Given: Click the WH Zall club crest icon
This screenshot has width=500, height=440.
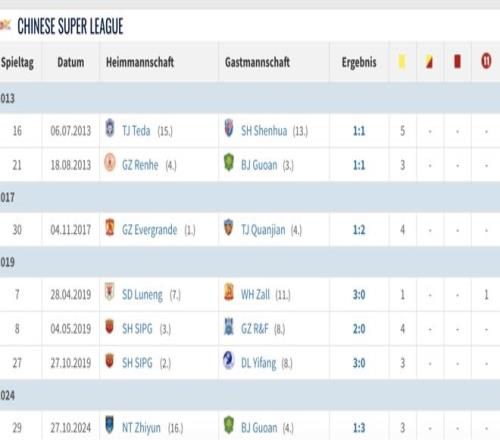Looking at the screenshot, I should 229,292.
